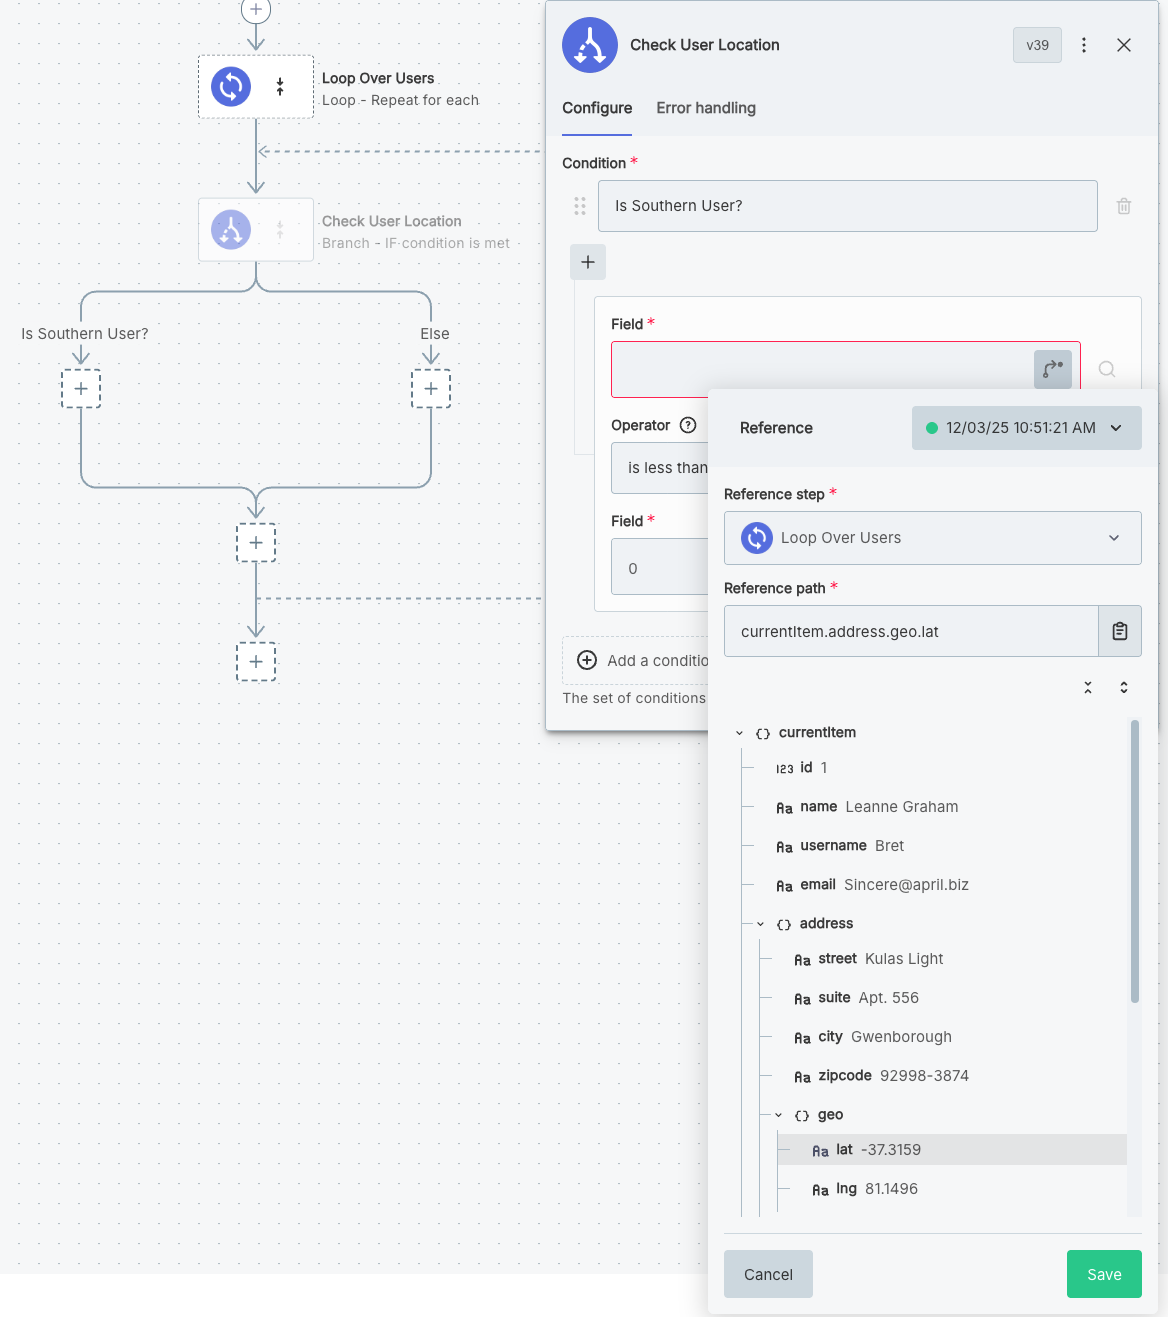Open the search in the Field input
The width and height of the screenshot is (1168, 1317).
click(1107, 369)
